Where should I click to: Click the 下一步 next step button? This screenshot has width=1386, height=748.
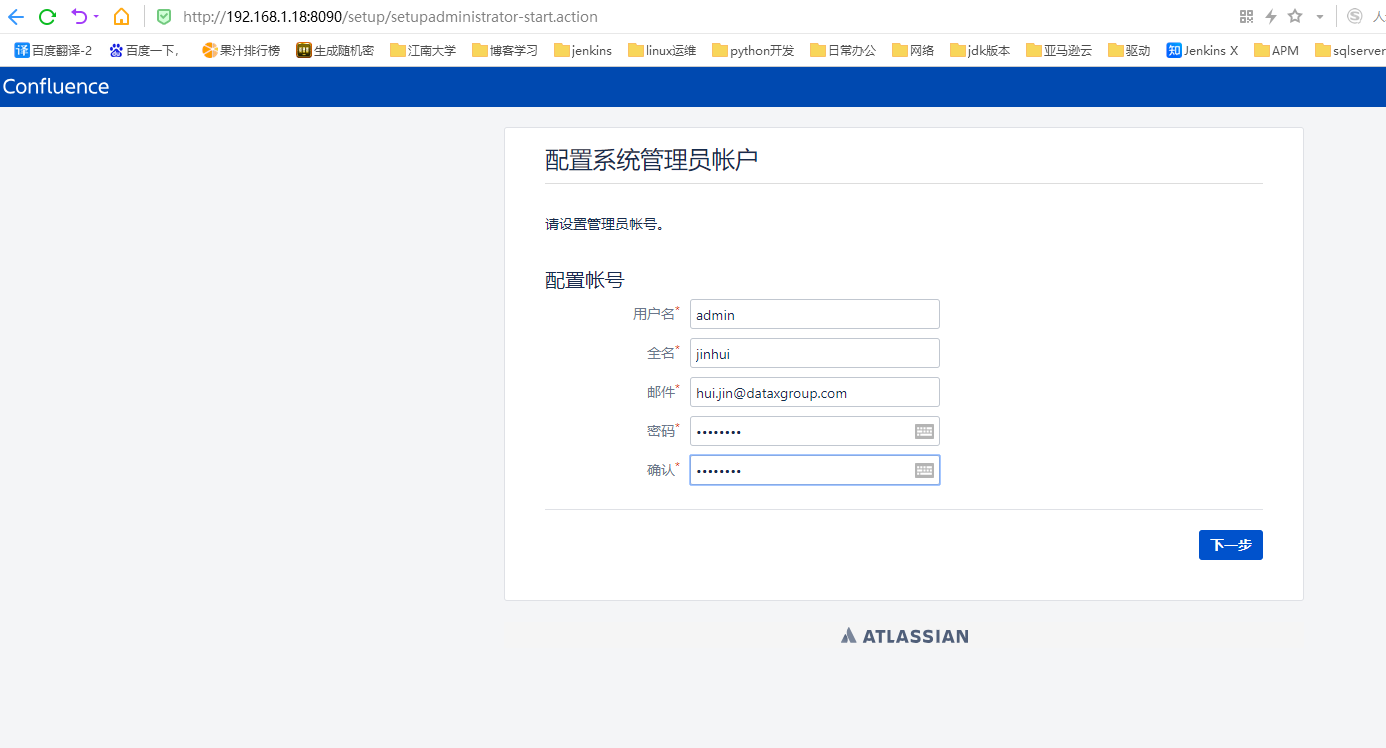1231,545
